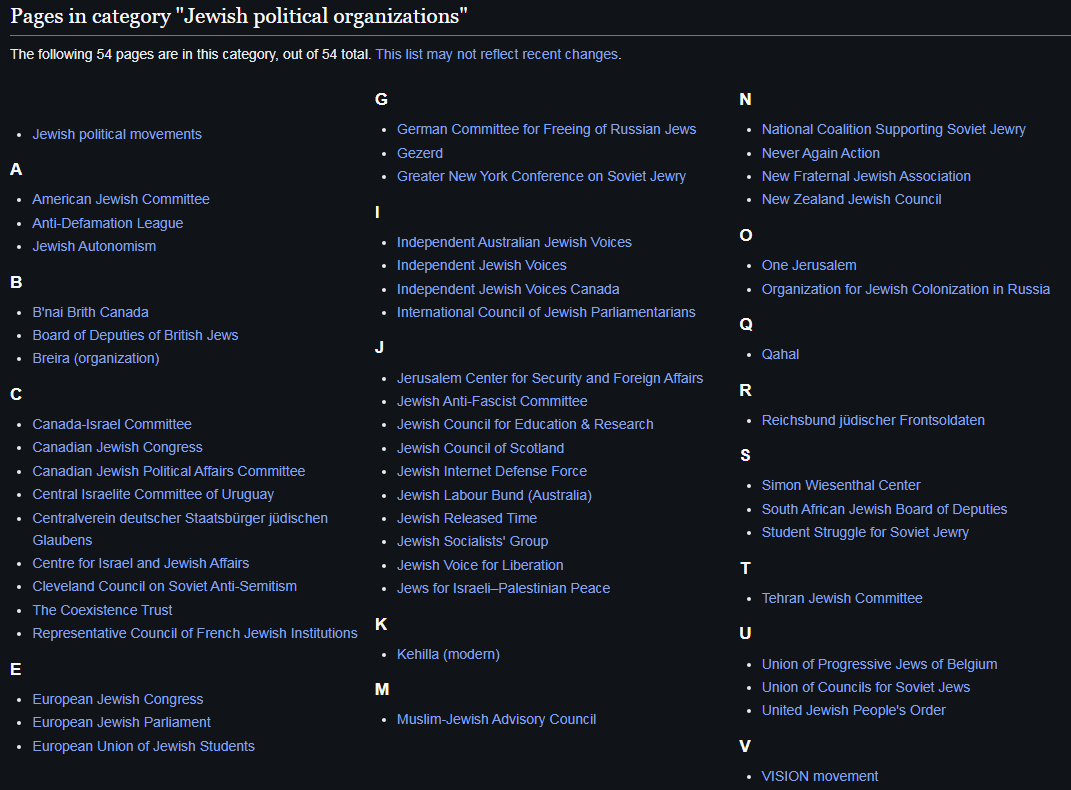Open the Anti-Defamation League page

tap(107, 223)
